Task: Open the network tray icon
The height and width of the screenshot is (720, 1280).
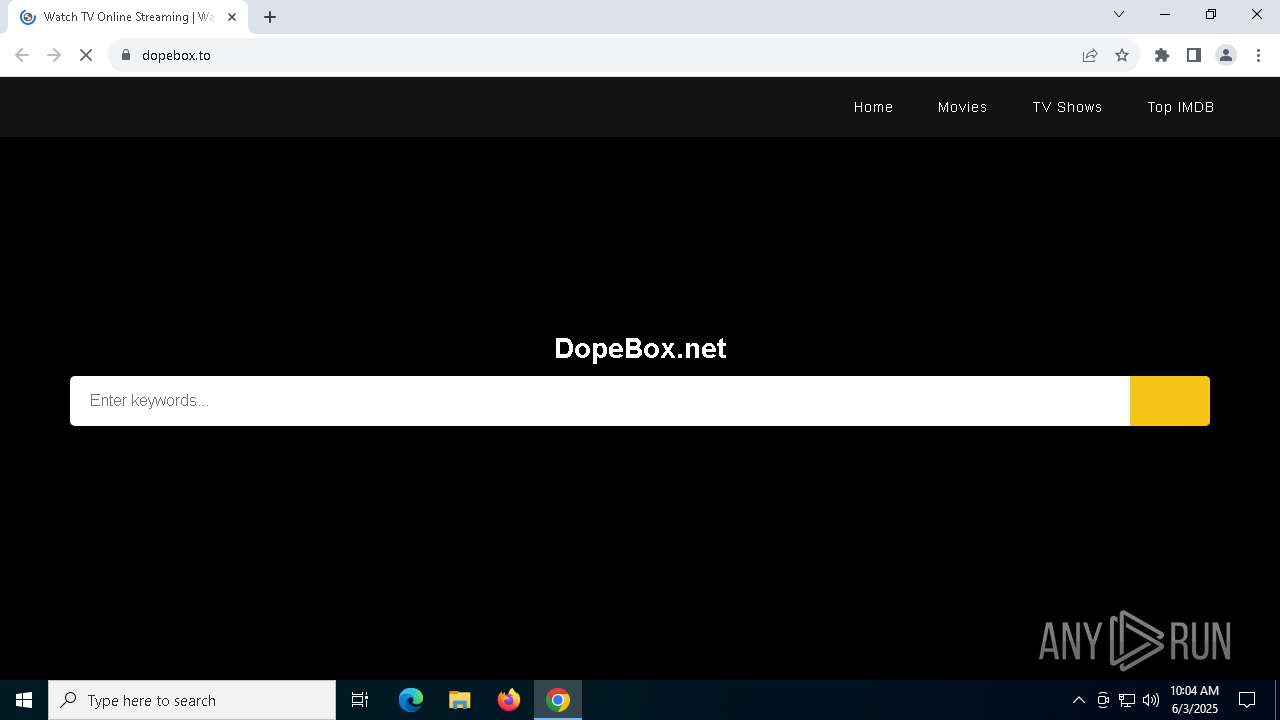Action: (x=1127, y=700)
